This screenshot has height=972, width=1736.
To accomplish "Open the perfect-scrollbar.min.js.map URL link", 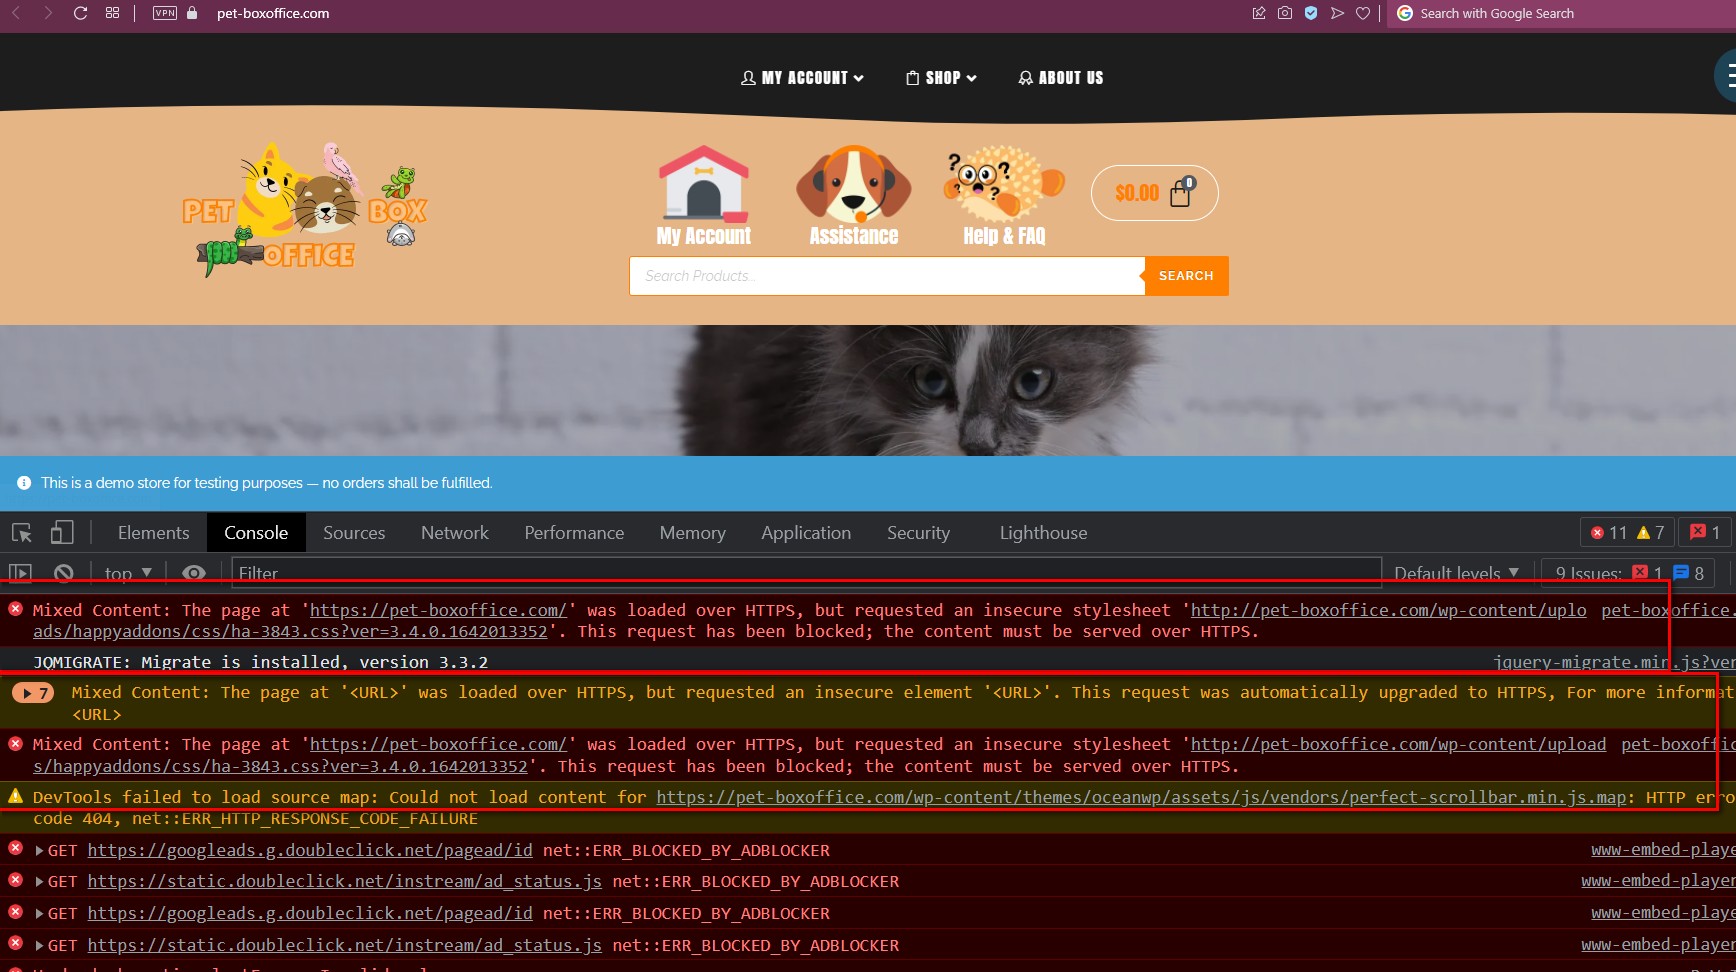I will 1141,797.
